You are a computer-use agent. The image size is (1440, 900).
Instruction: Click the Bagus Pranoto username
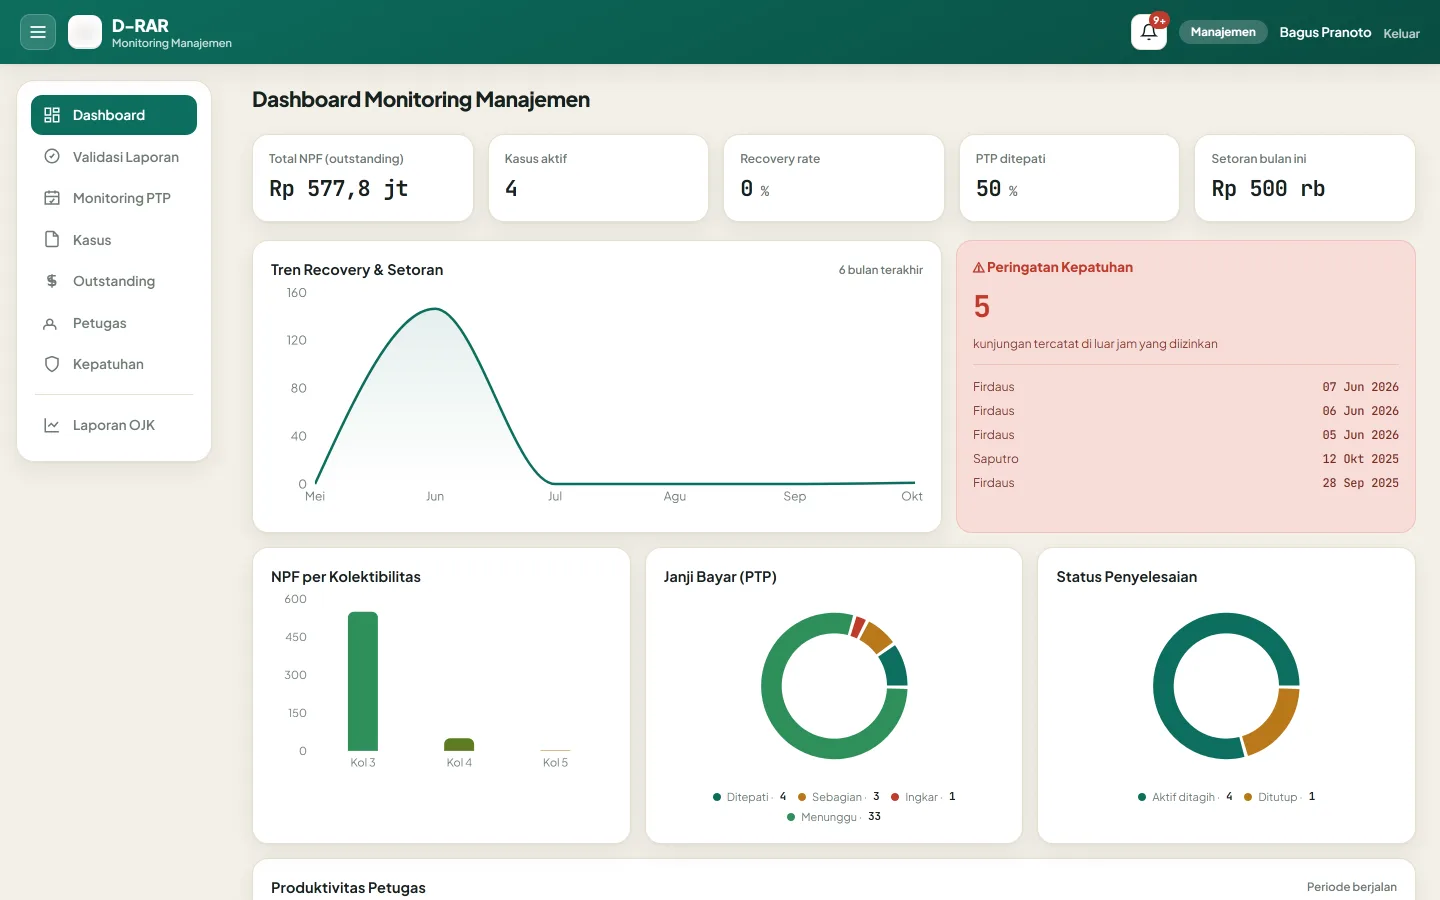point(1325,32)
